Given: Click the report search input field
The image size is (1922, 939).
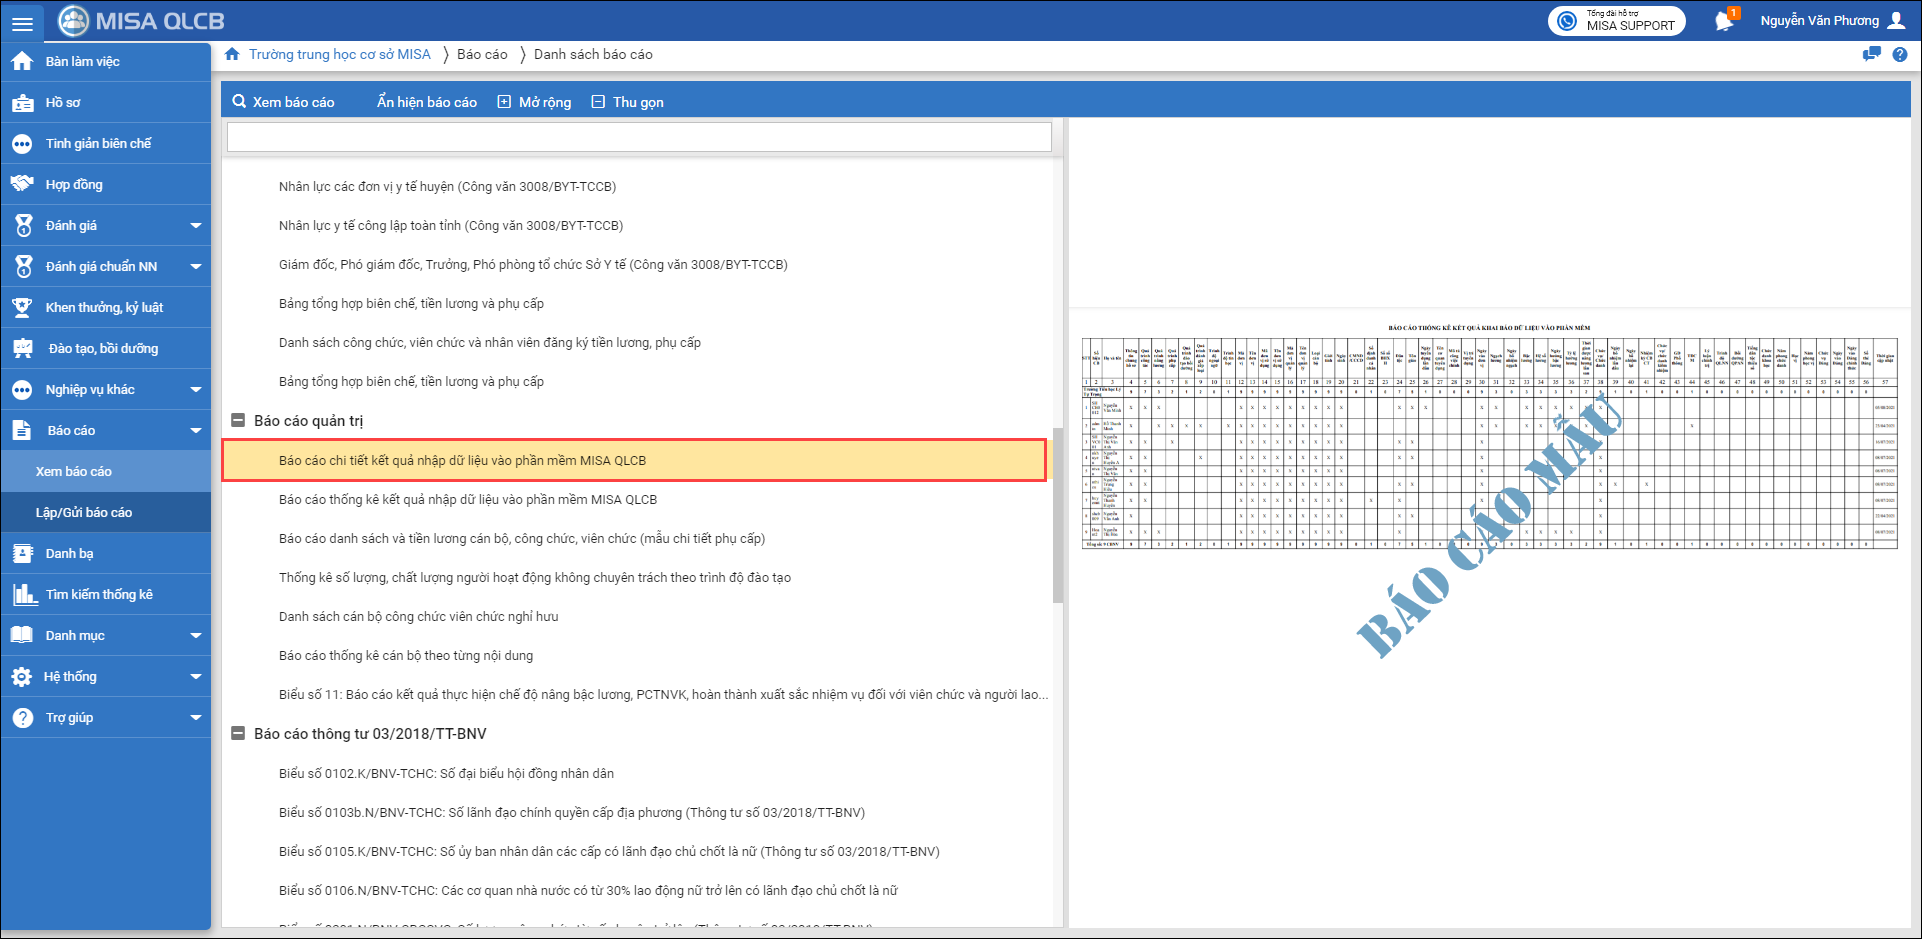Looking at the screenshot, I should [639, 137].
